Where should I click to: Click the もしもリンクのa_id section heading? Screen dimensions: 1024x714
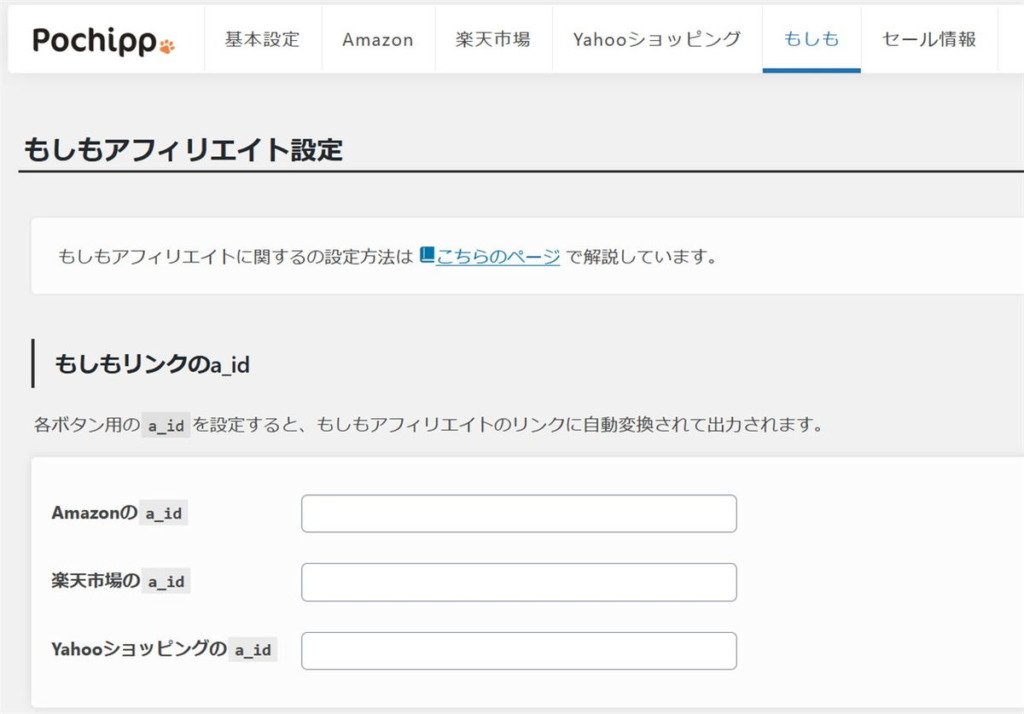tap(152, 364)
